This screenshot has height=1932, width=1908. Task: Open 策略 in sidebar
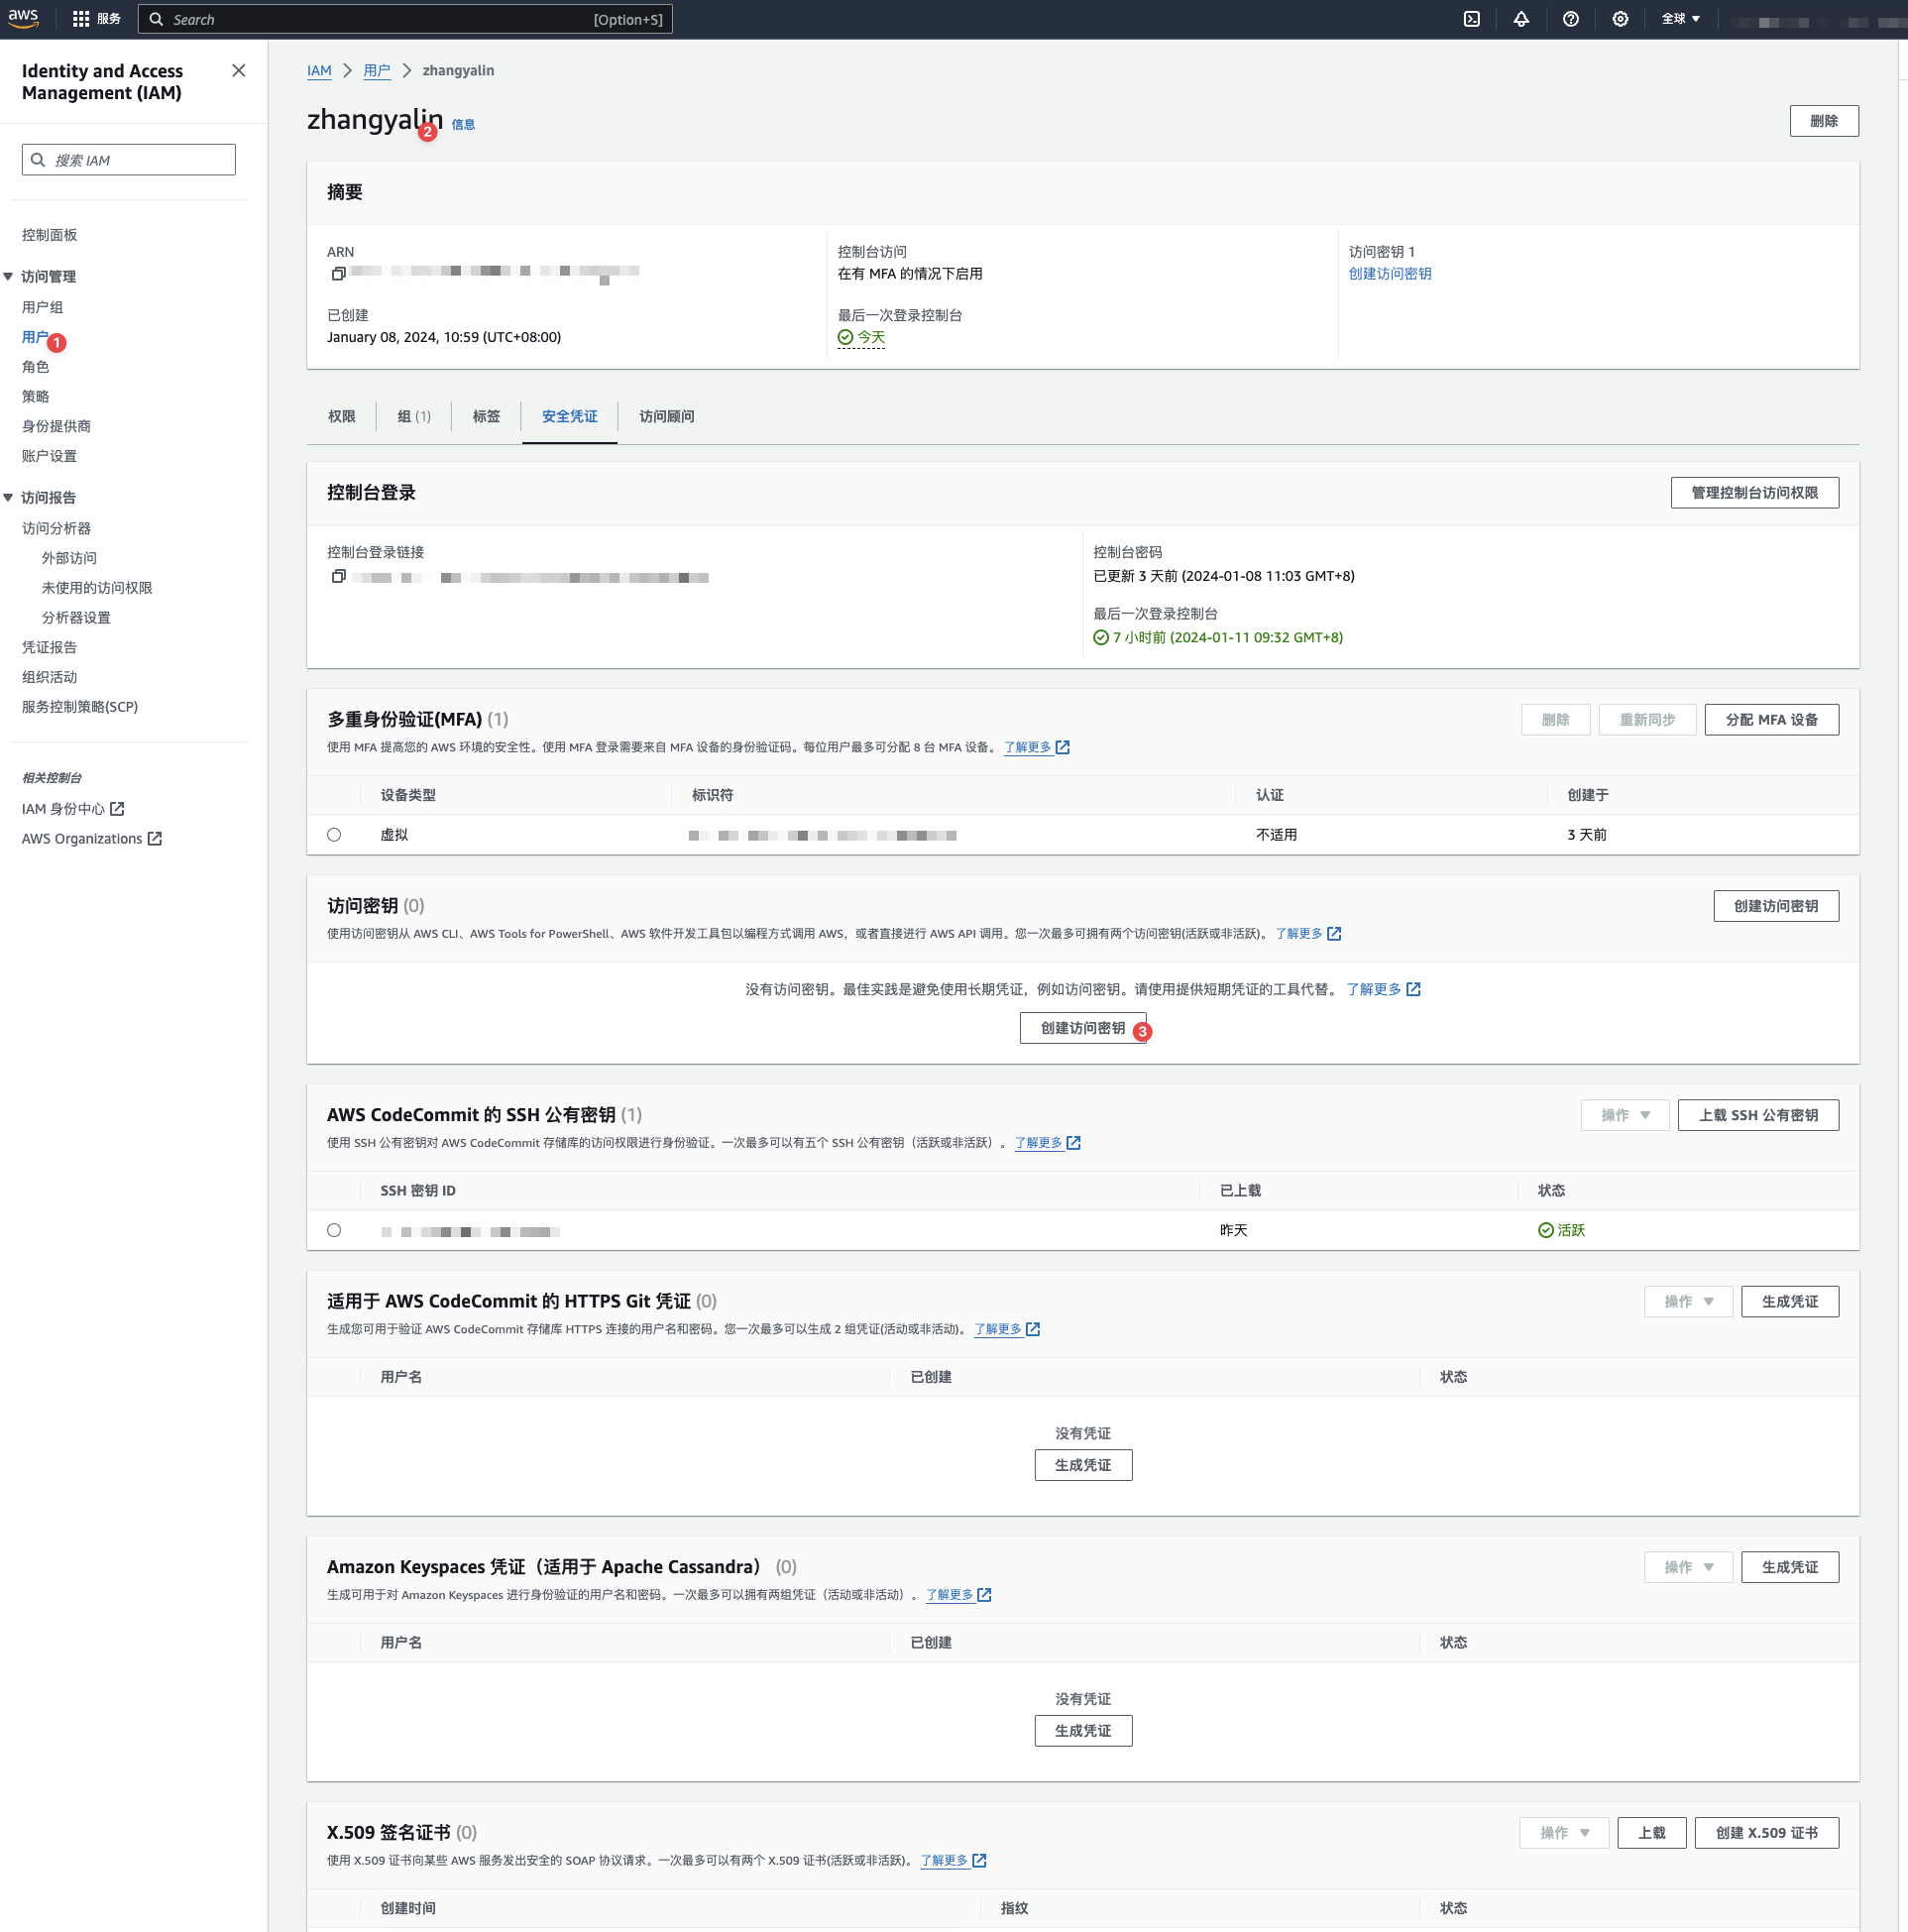tap(36, 396)
